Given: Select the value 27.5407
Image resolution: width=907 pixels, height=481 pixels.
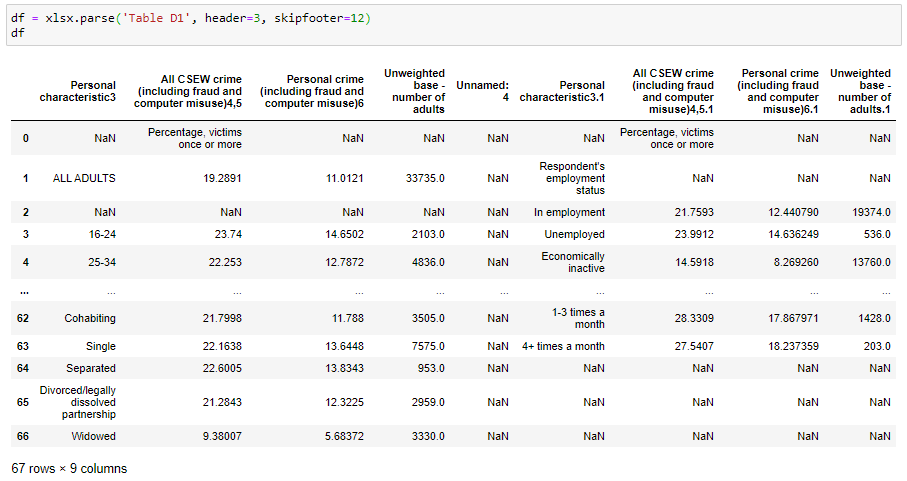Looking at the screenshot, I should click(x=694, y=346).
